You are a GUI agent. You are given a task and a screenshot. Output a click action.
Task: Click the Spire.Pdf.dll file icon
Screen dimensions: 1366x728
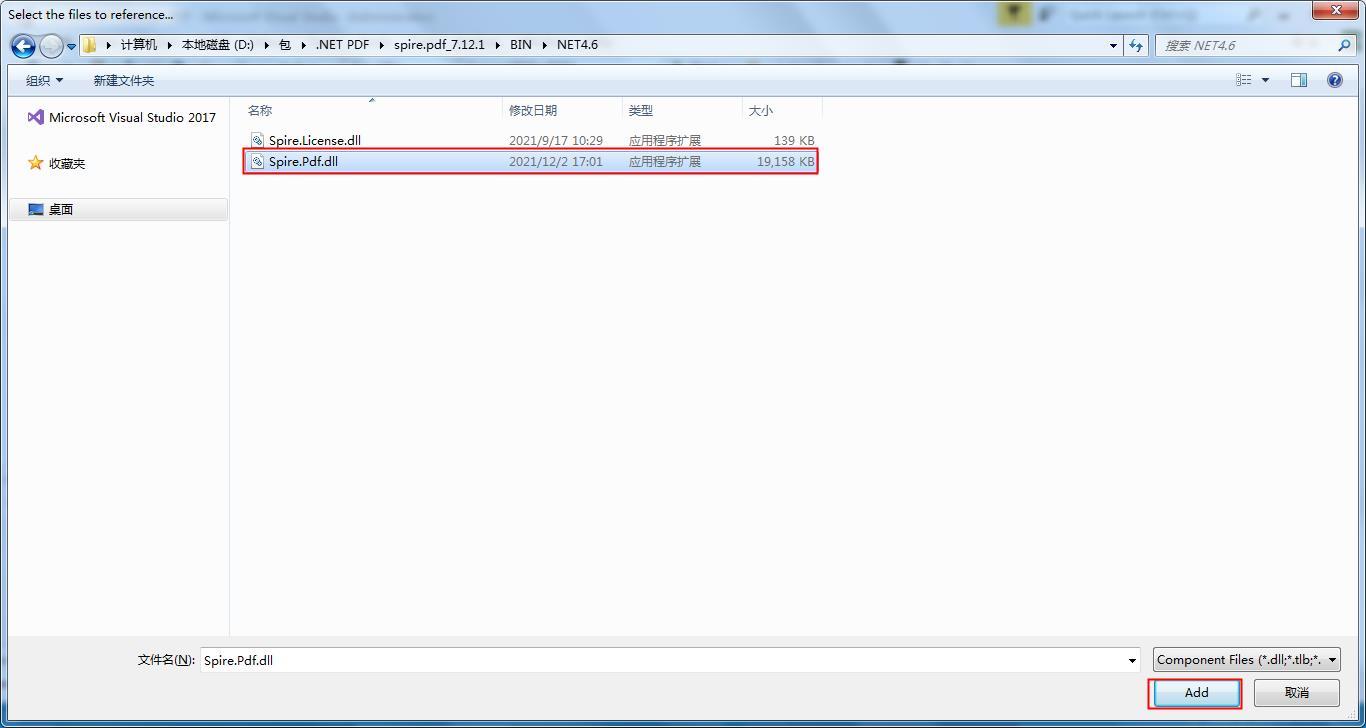pos(257,161)
